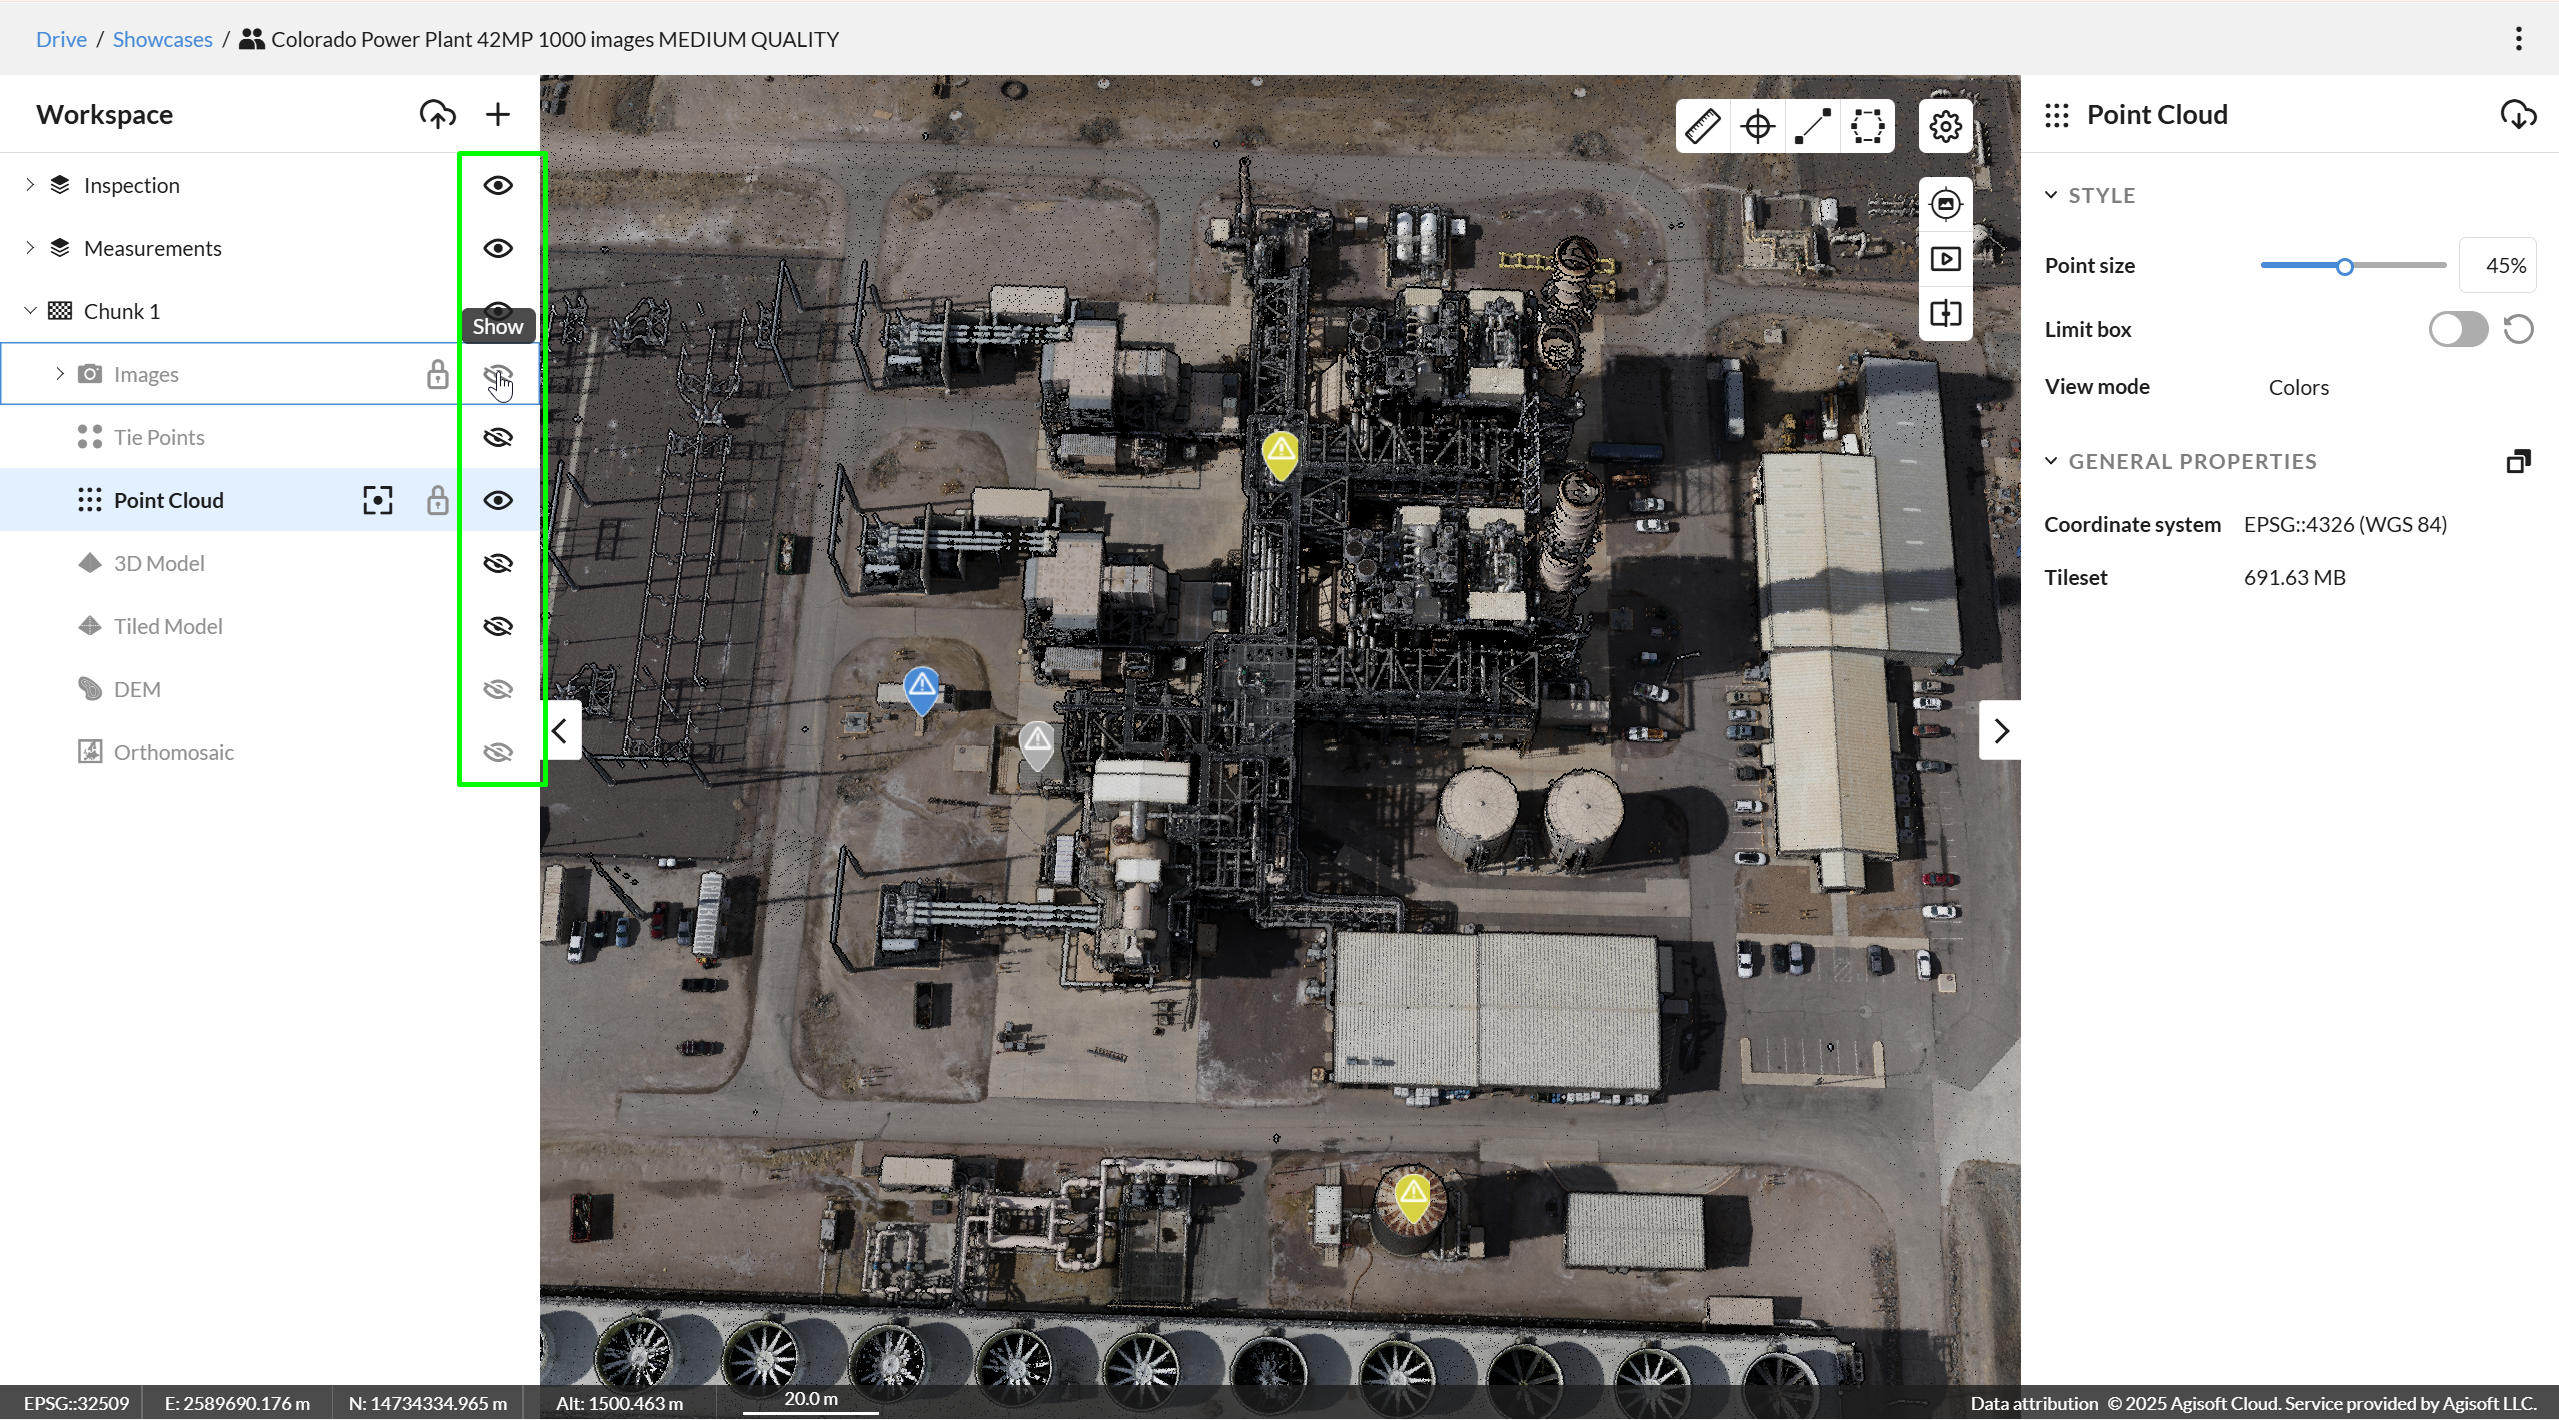Zoom to Point Cloud focus icon
The height and width of the screenshot is (1420, 2559).
[377, 500]
